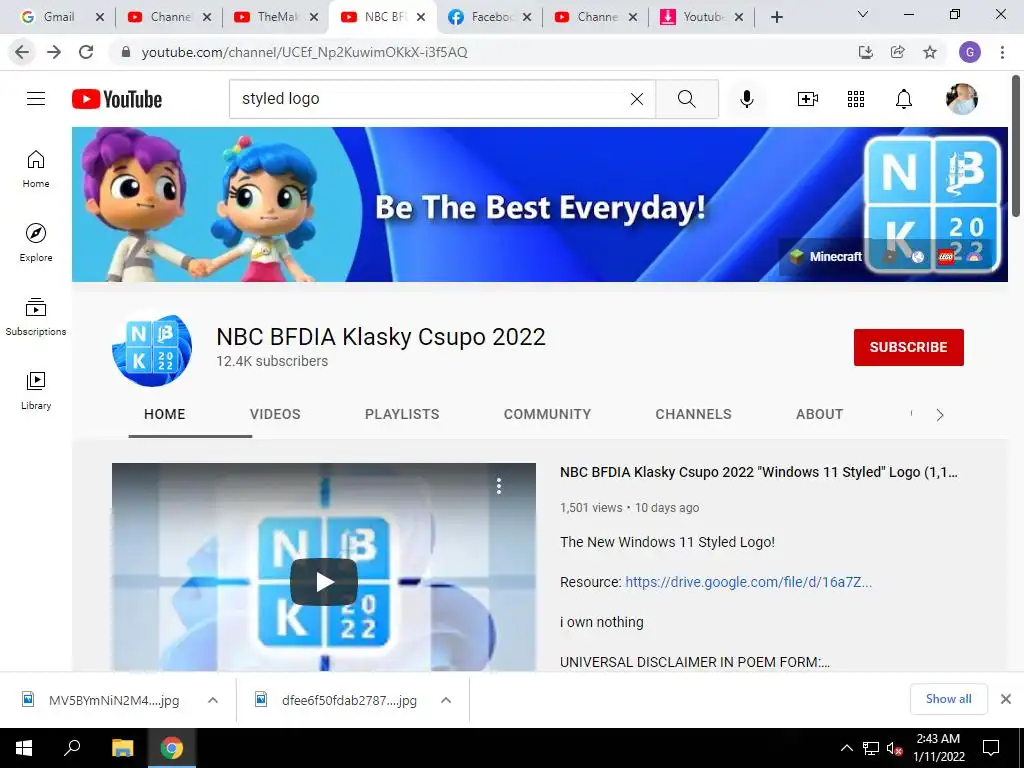Click the 12.4K subscribers text
The image size is (1024, 768).
[272, 361]
